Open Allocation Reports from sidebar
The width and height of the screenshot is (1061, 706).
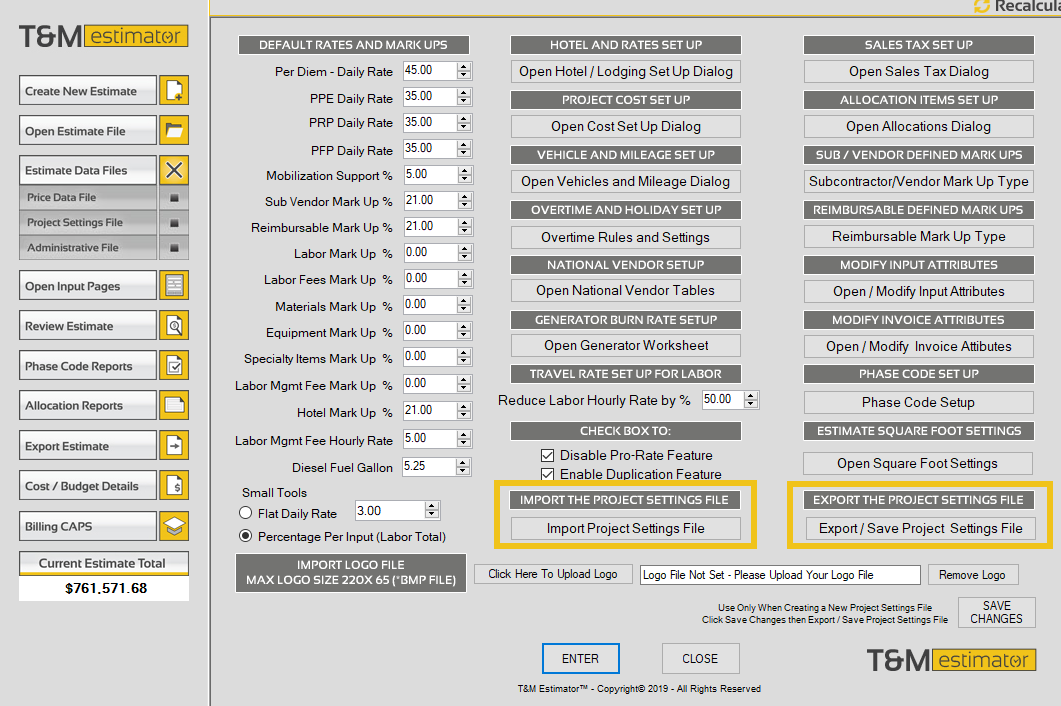point(88,405)
